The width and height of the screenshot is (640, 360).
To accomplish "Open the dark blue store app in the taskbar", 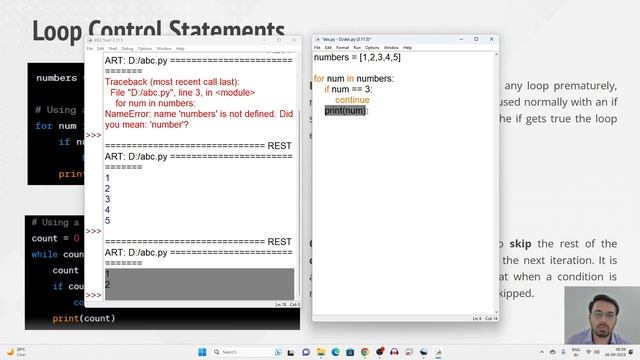I will pos(350,352).
